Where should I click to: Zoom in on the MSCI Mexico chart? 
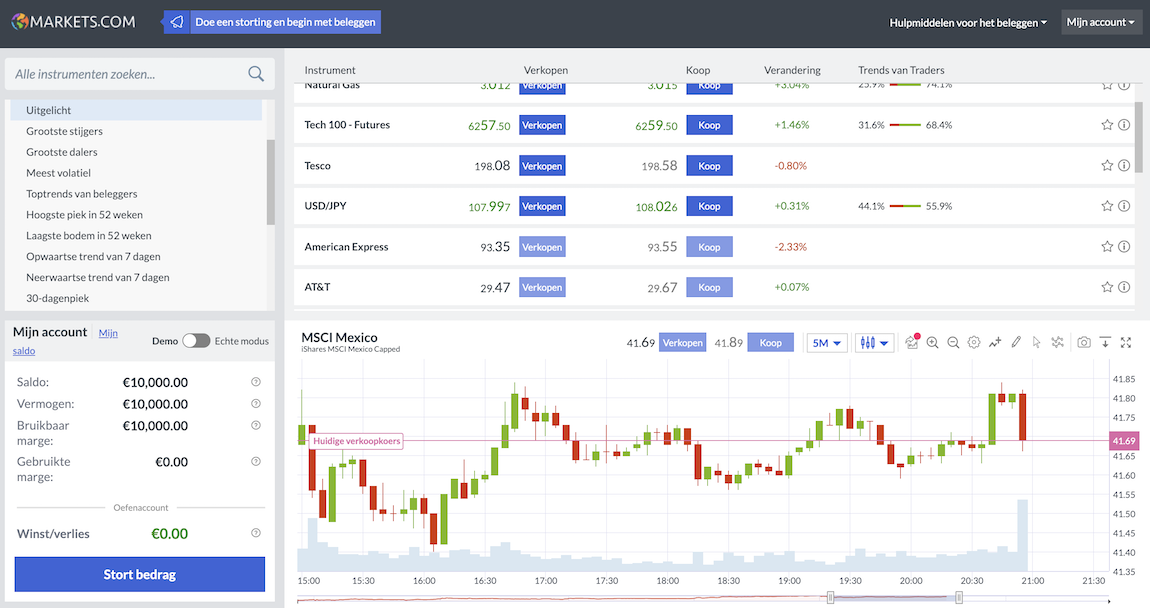tap(932, 343)
